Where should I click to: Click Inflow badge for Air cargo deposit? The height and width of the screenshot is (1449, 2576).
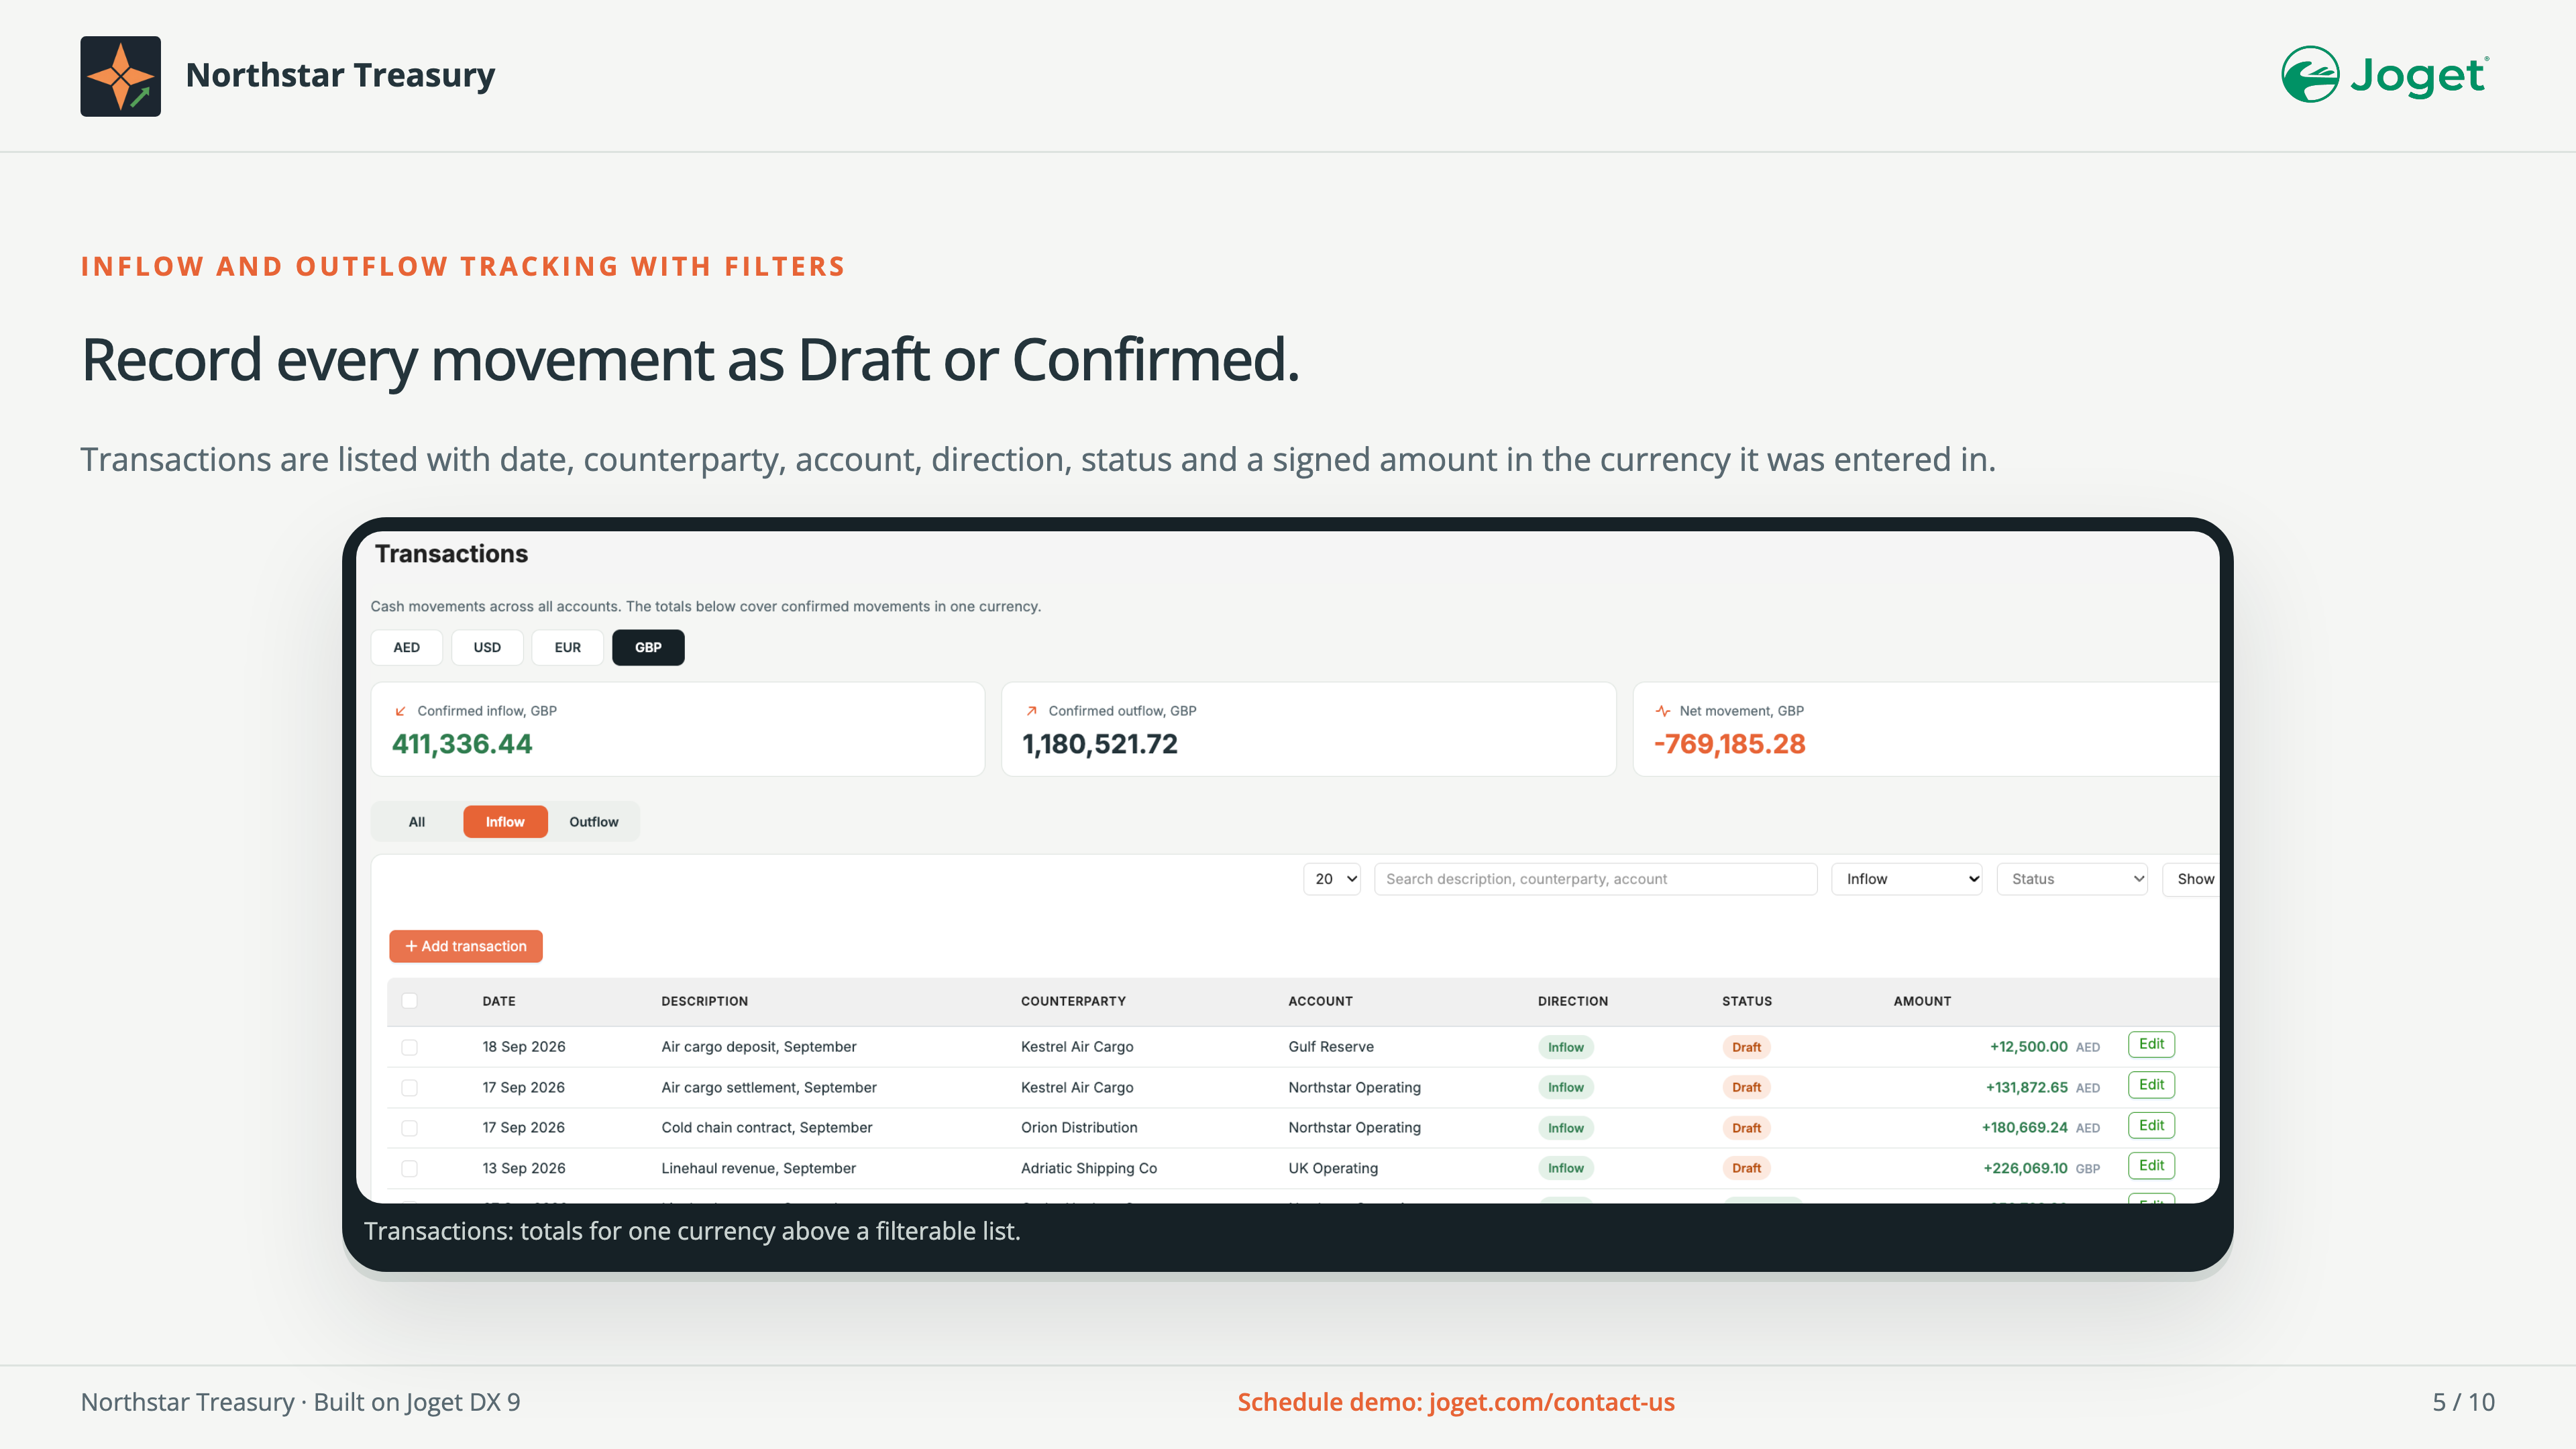click(x=1565, y=1047)
